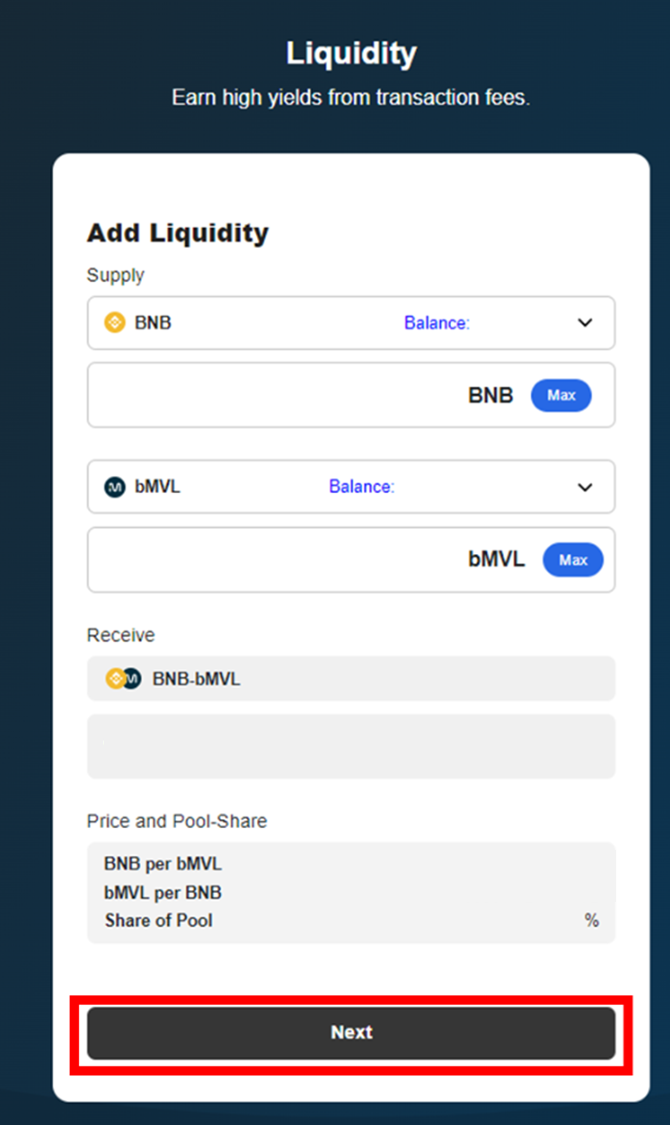The height and width of the screenshot is (1125, 670).
Task: Expand the bMVL token dropdown chevron
Action: pyautogui.click(x=585, y=487)
